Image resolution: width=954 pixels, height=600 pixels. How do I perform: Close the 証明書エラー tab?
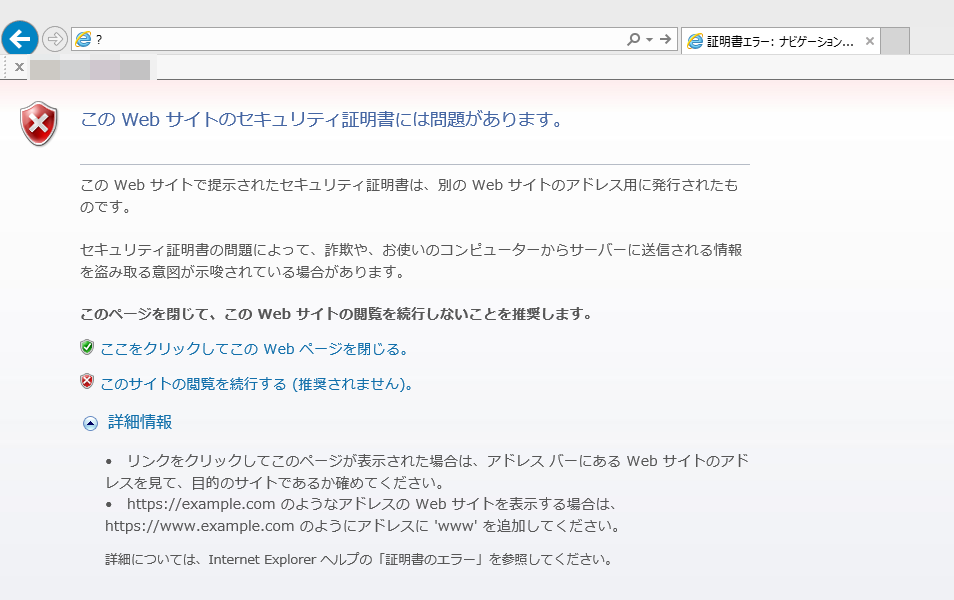869,41
